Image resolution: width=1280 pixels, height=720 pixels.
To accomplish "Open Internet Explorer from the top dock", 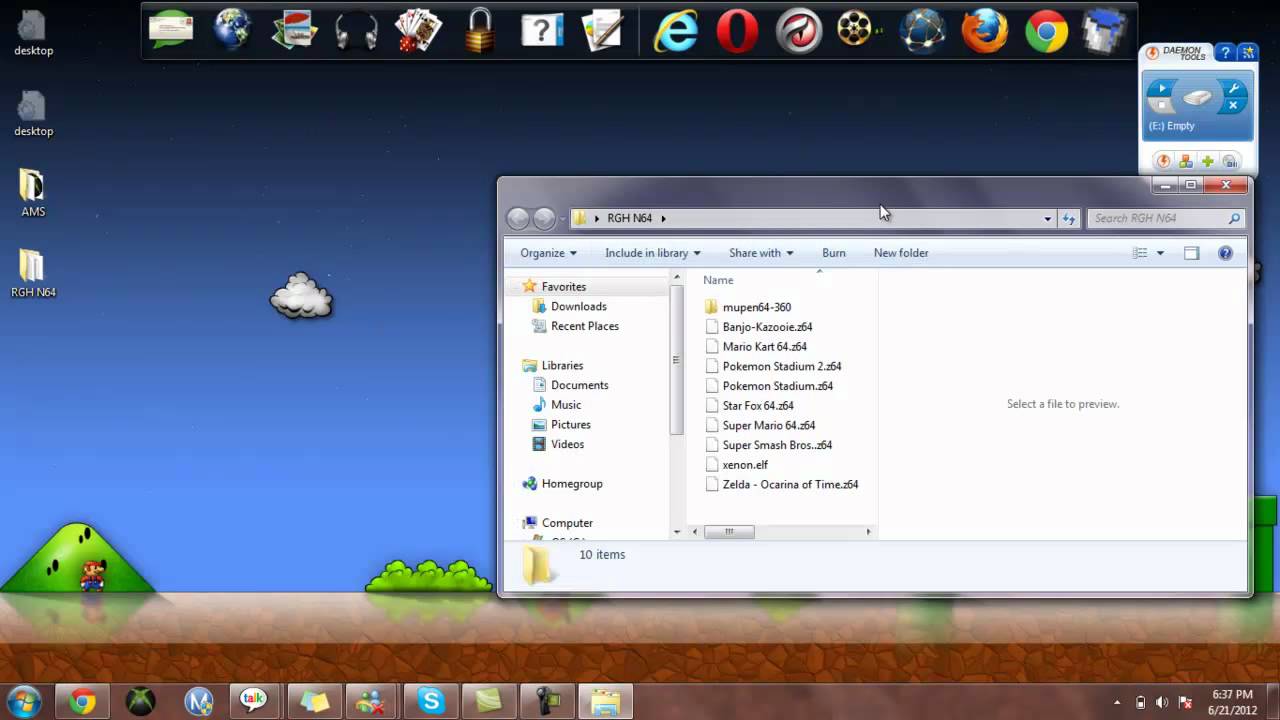I will point(676,31).
